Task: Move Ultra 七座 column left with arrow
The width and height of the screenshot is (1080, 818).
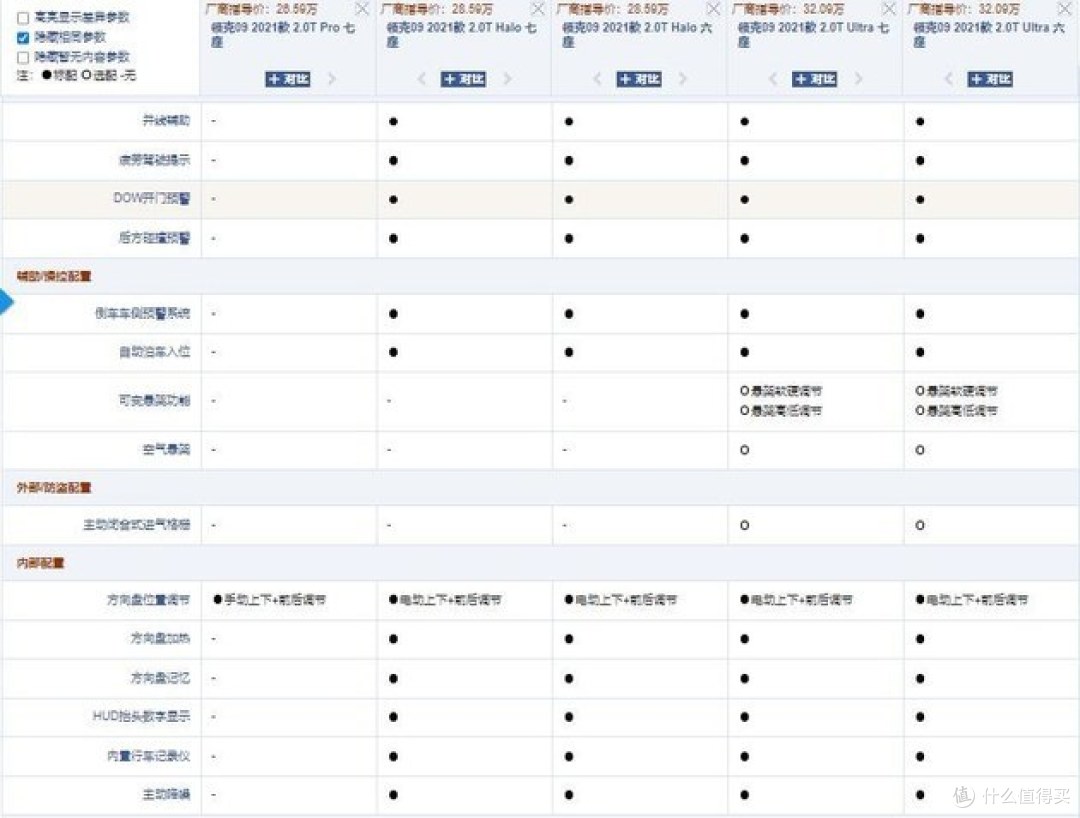Action: click(x=773, y=78)
